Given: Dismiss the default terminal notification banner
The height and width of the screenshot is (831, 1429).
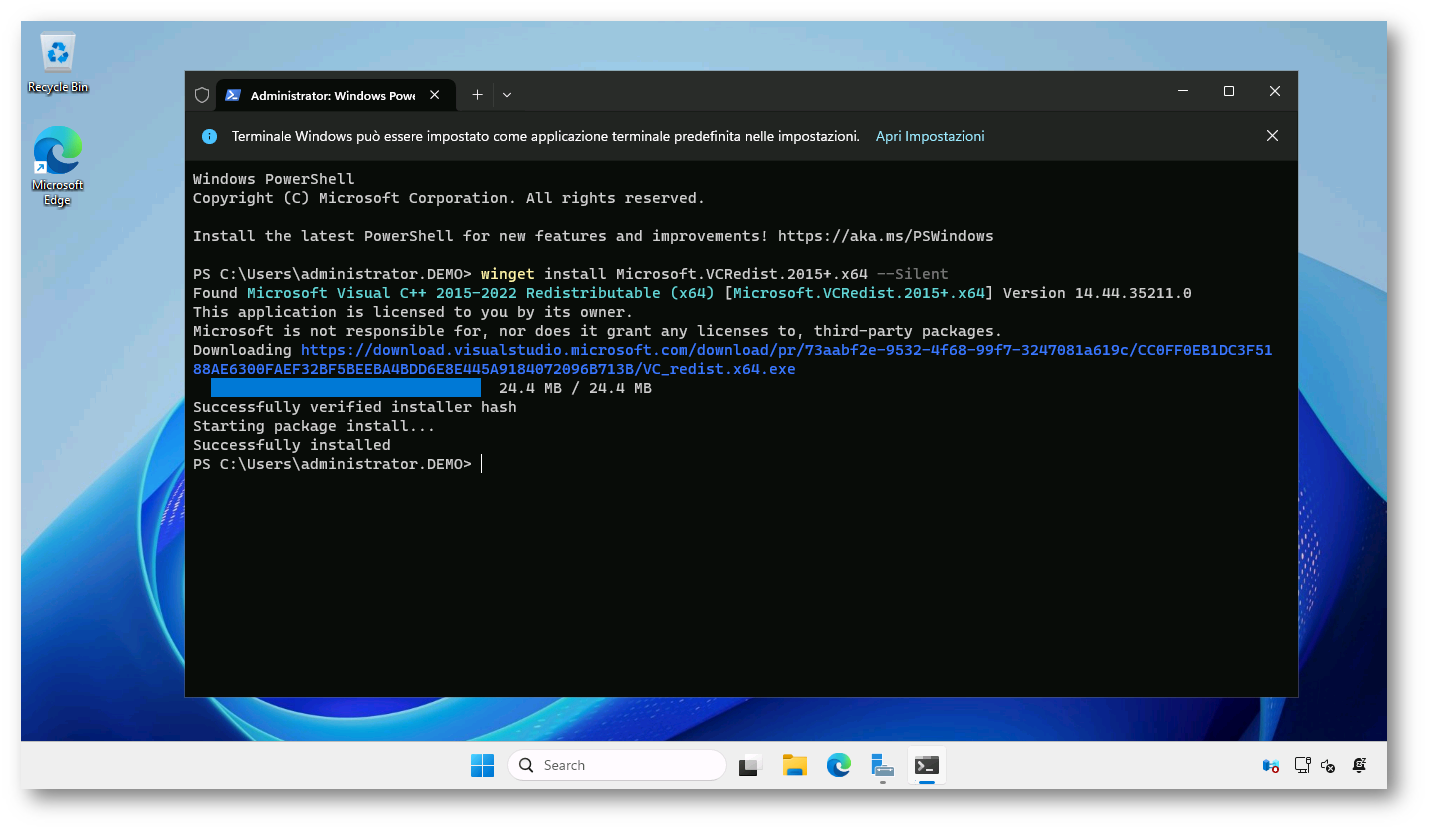Looking at the screenshot, I should pos(1272,135).
